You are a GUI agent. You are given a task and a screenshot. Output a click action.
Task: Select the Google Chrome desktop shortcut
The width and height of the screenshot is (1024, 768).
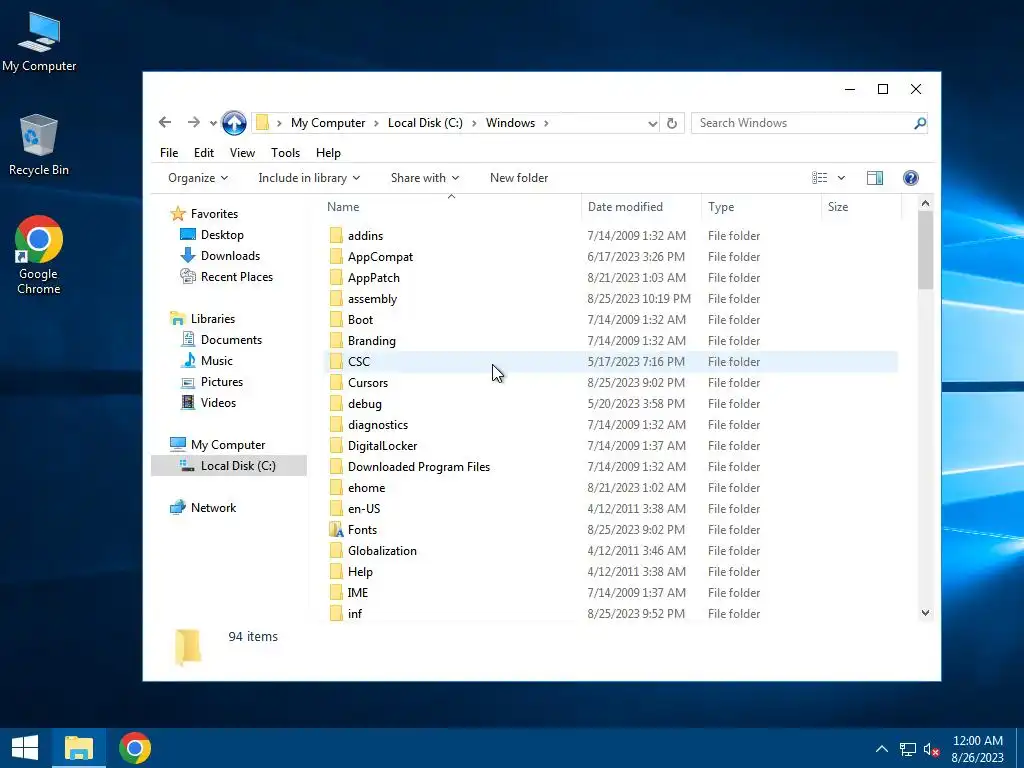tap(39, 255)
